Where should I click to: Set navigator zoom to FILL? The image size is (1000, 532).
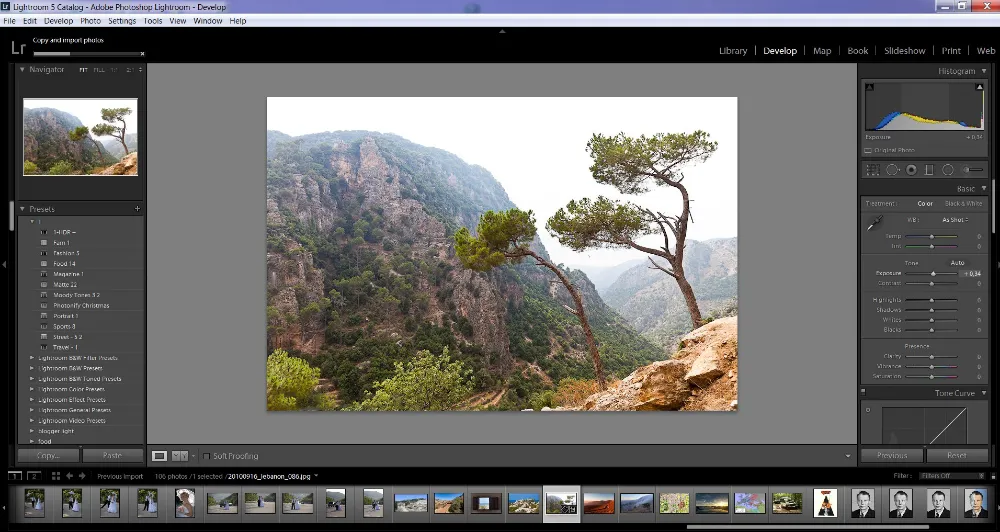point(99,70)
